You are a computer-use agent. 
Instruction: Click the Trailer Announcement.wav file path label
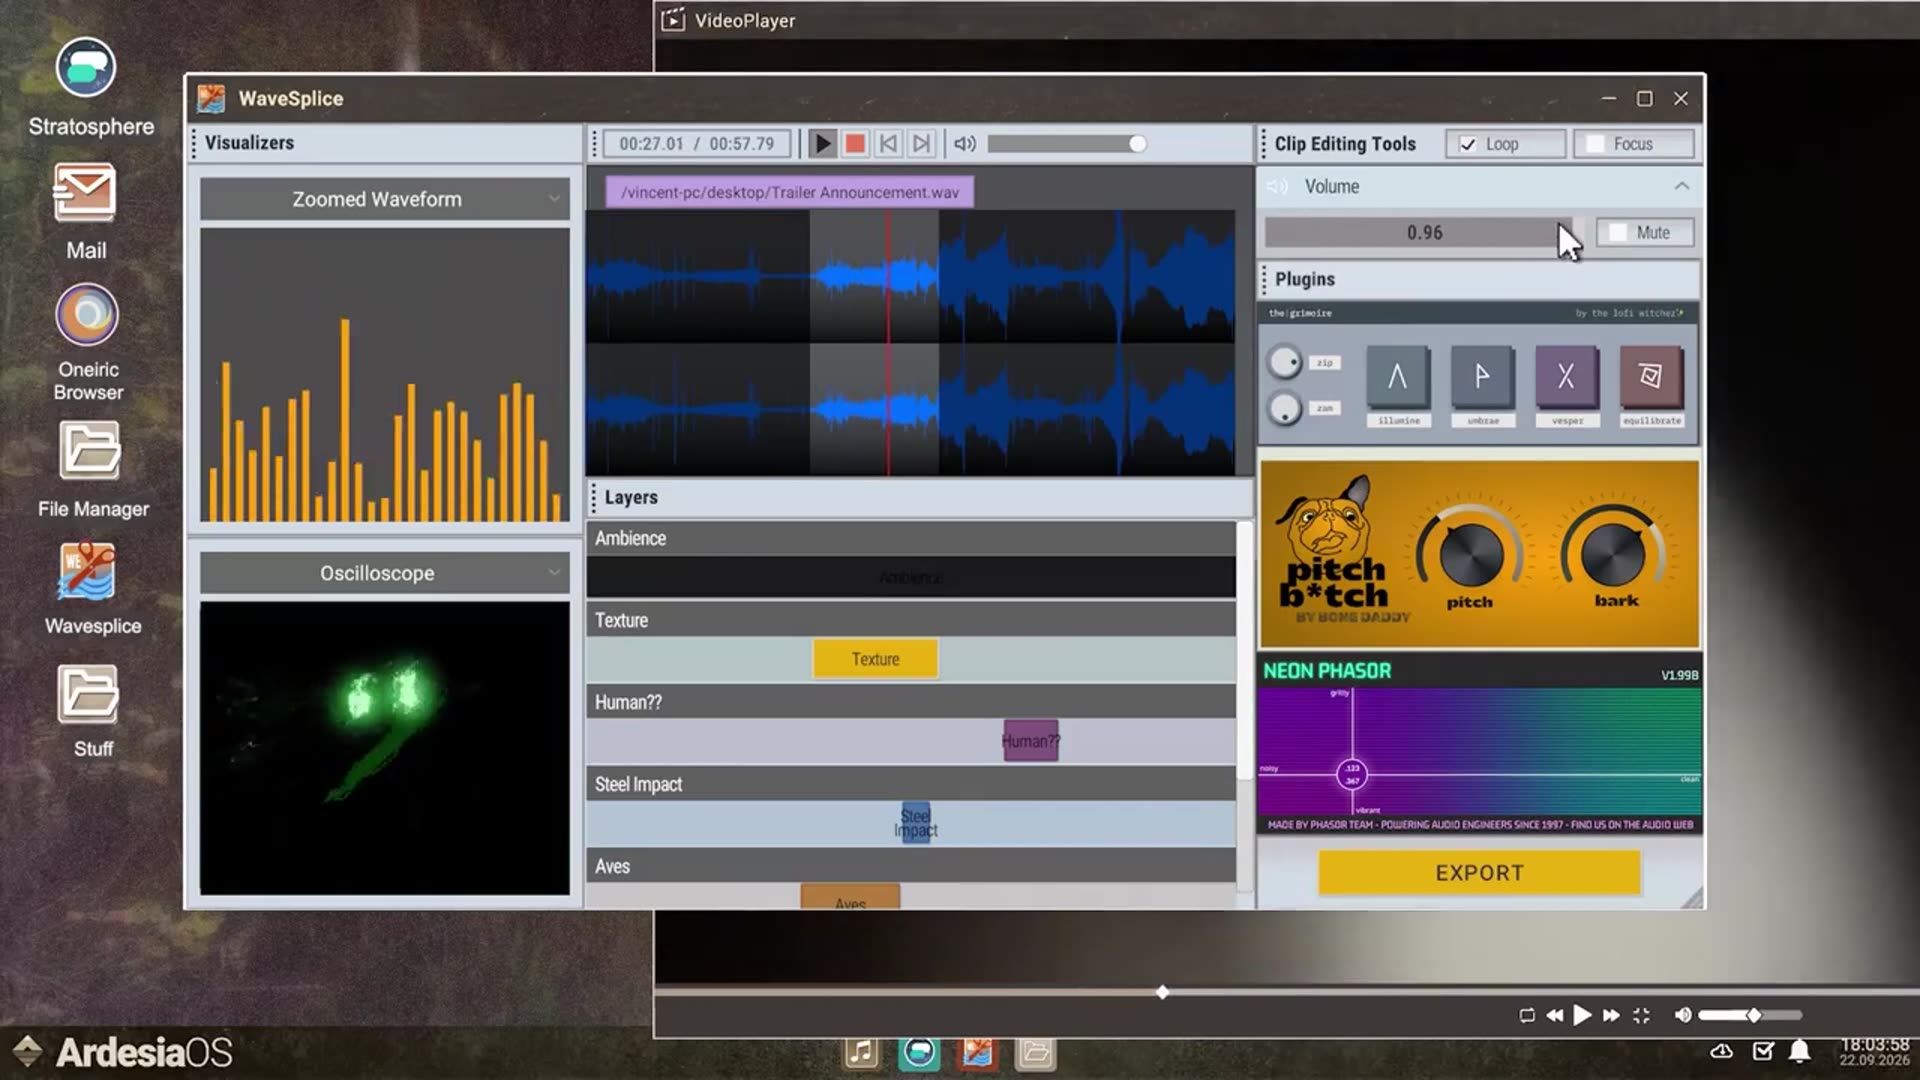tap(789, 192)
